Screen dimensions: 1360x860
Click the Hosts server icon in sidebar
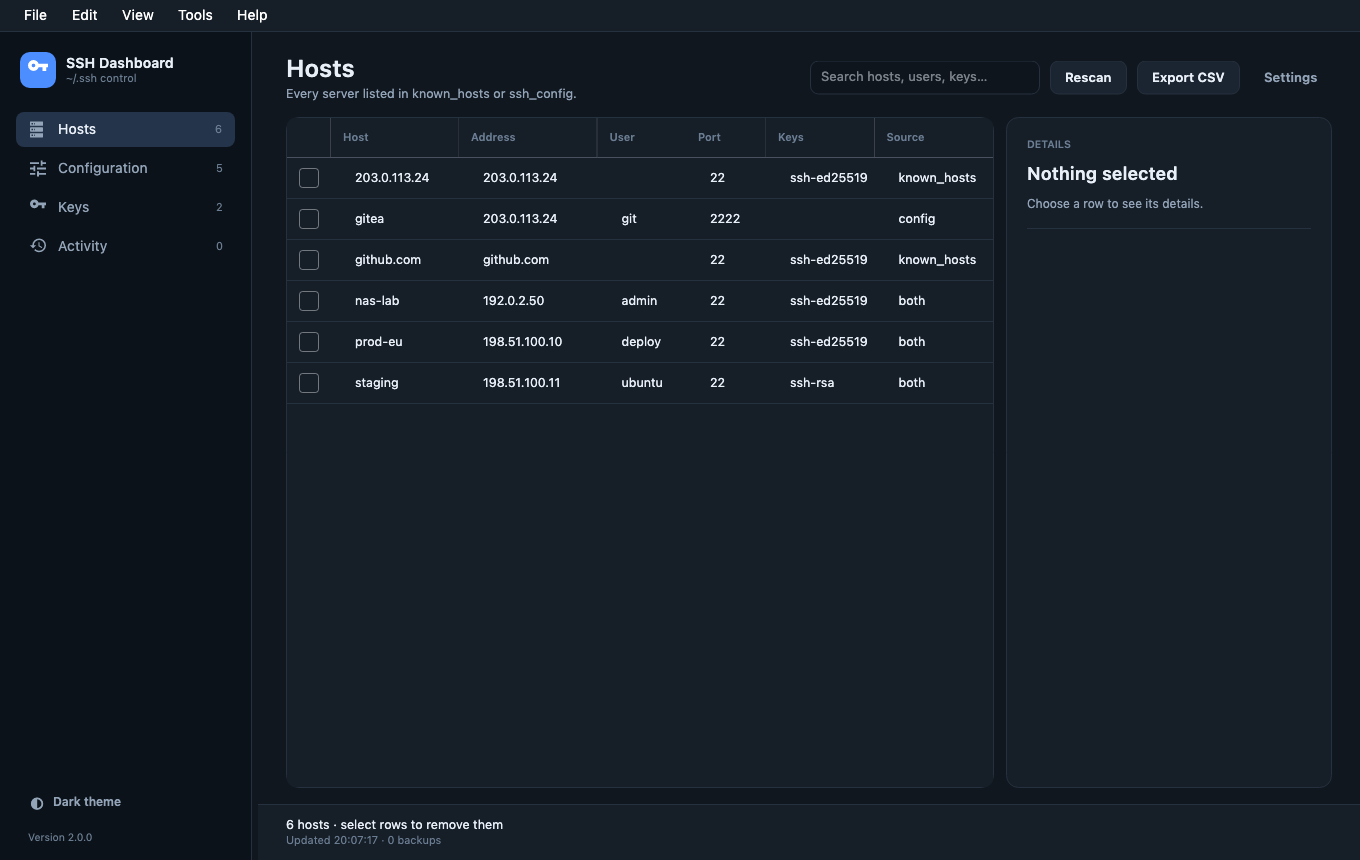[x=37, y=129]
